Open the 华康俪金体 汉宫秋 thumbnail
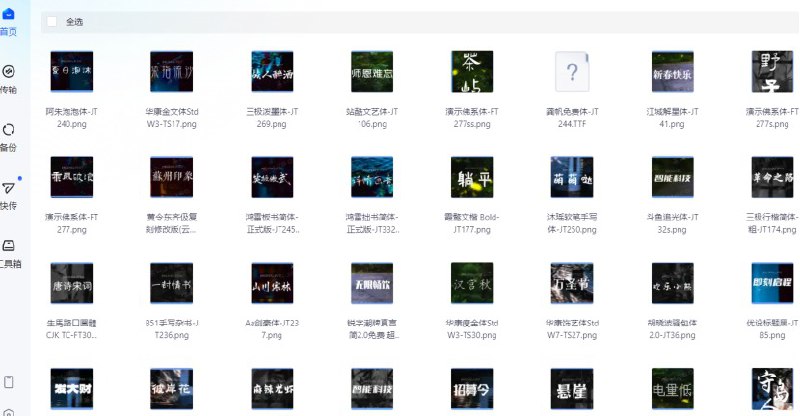This screenshot has width=800, height=416. click(x=472, y=283)
